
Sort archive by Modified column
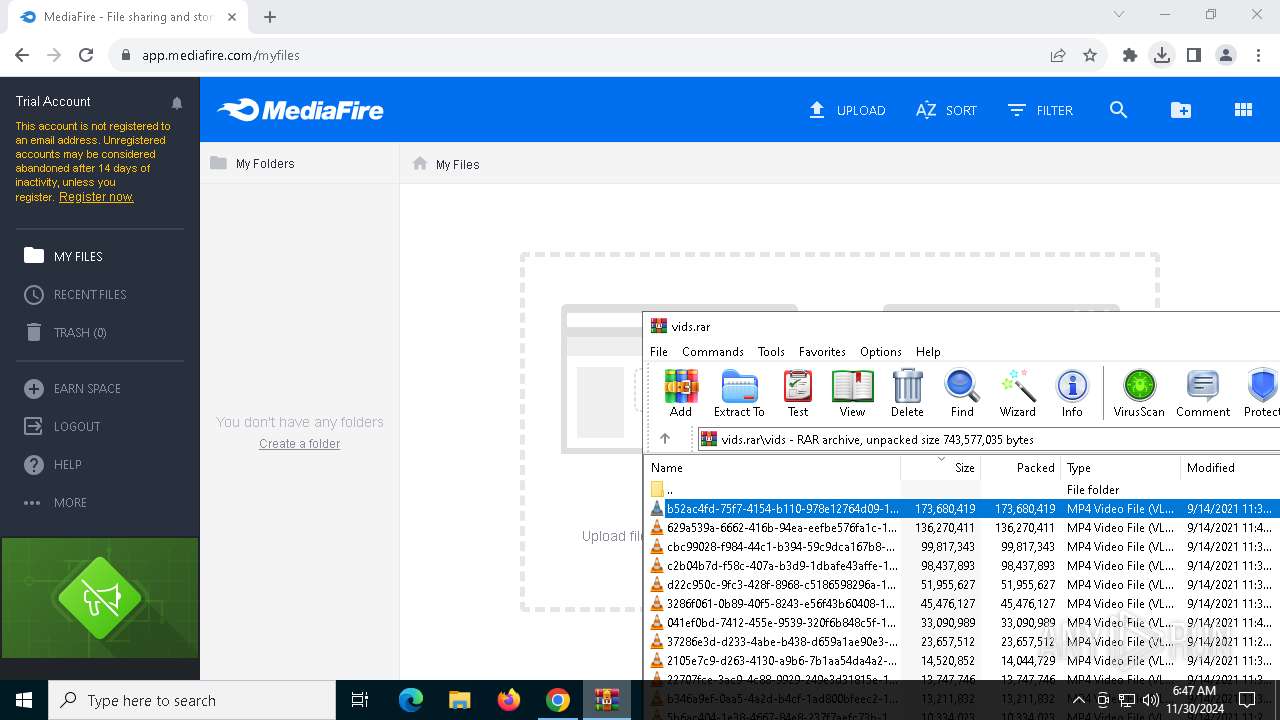point(1230,468)
